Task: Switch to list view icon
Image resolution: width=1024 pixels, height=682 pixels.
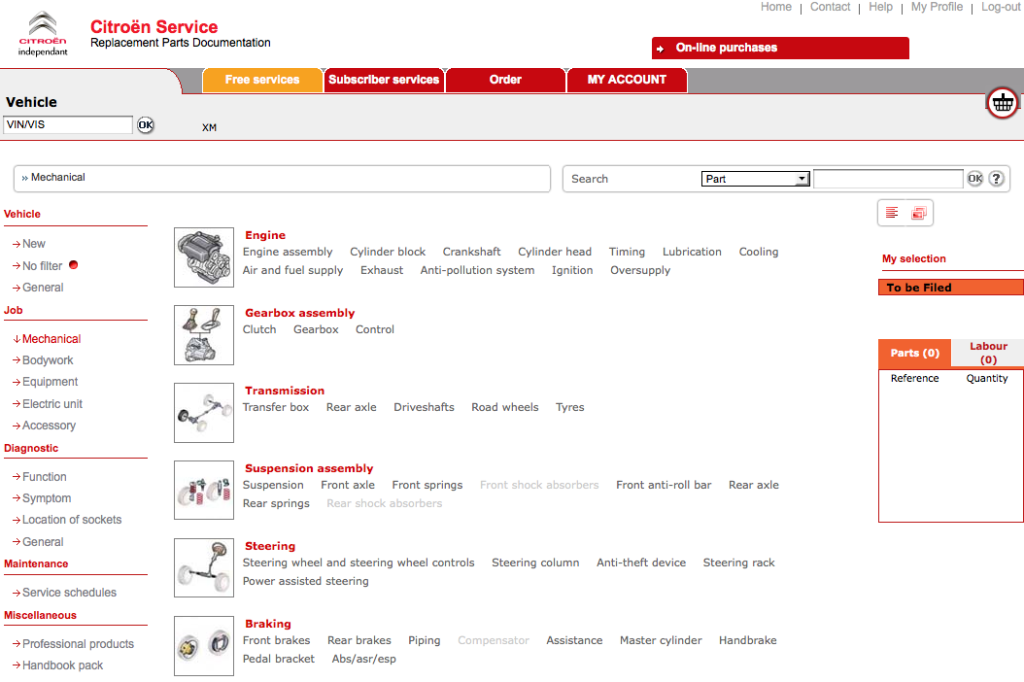Action: (x=892, y=213)
